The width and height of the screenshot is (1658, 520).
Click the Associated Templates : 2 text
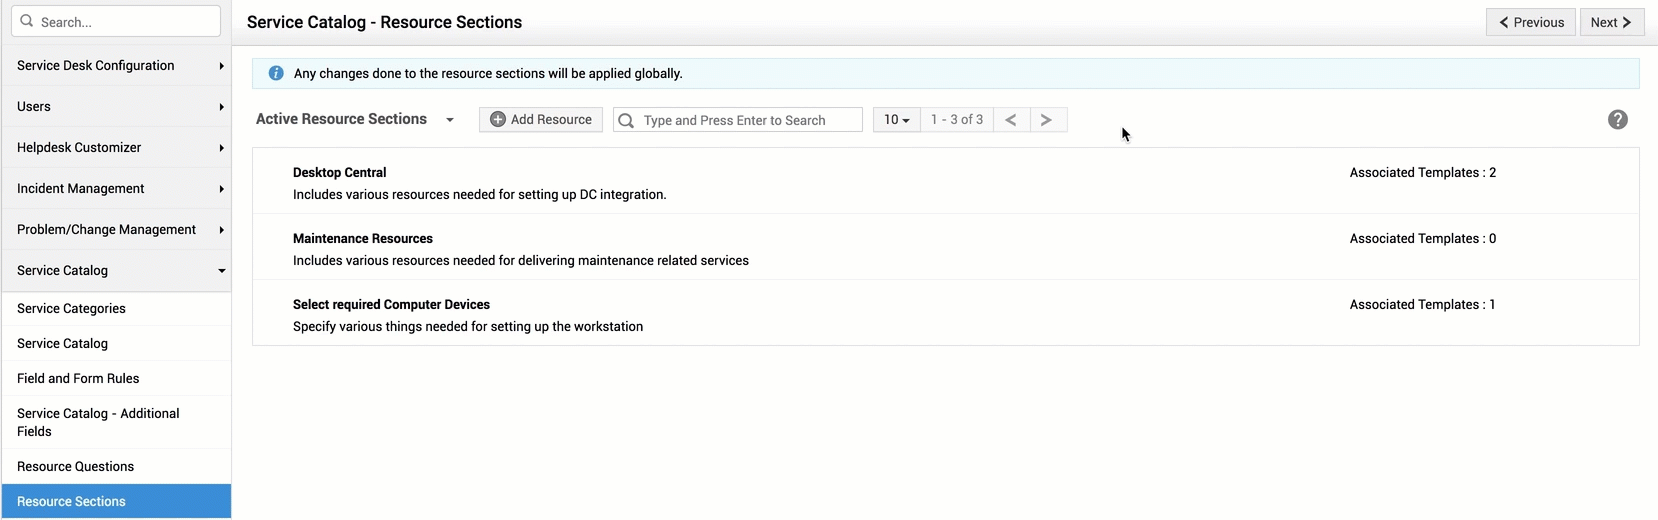point(1423,172)
